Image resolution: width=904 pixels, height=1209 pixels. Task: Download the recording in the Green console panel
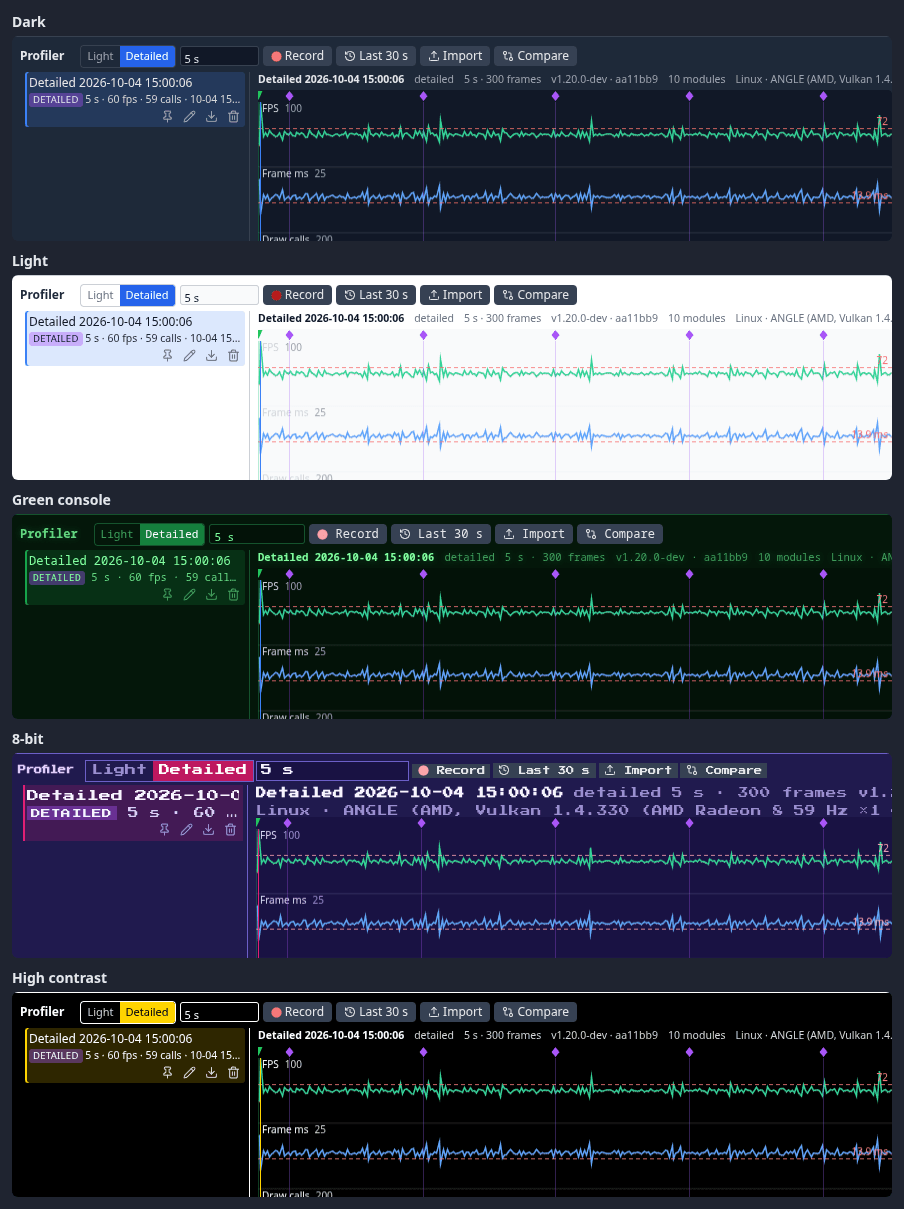click(x=211, y=594)
